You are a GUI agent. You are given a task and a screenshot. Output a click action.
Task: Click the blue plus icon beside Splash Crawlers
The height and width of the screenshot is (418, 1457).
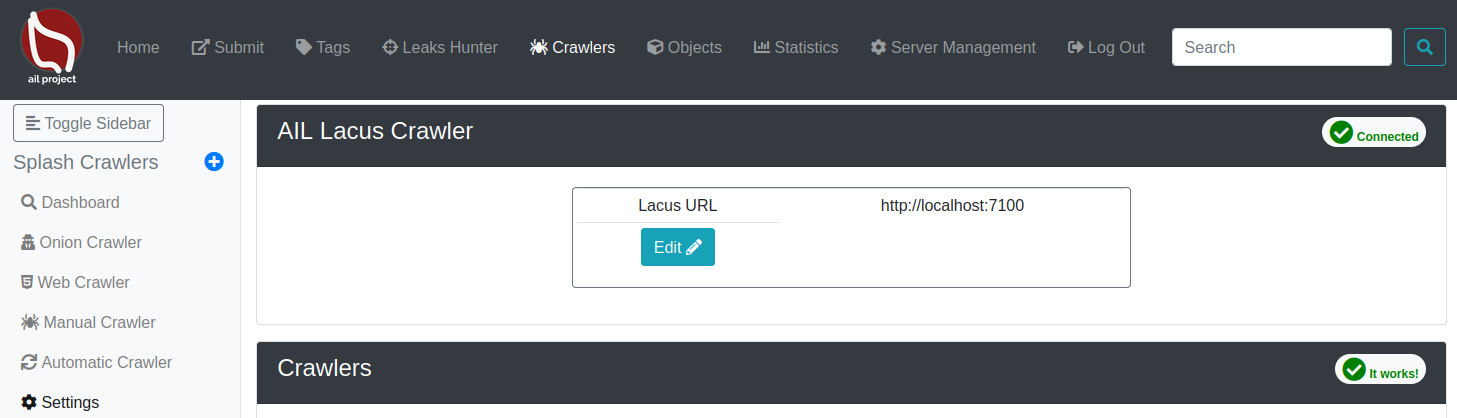pyautogui.click(x=213, y=162)
